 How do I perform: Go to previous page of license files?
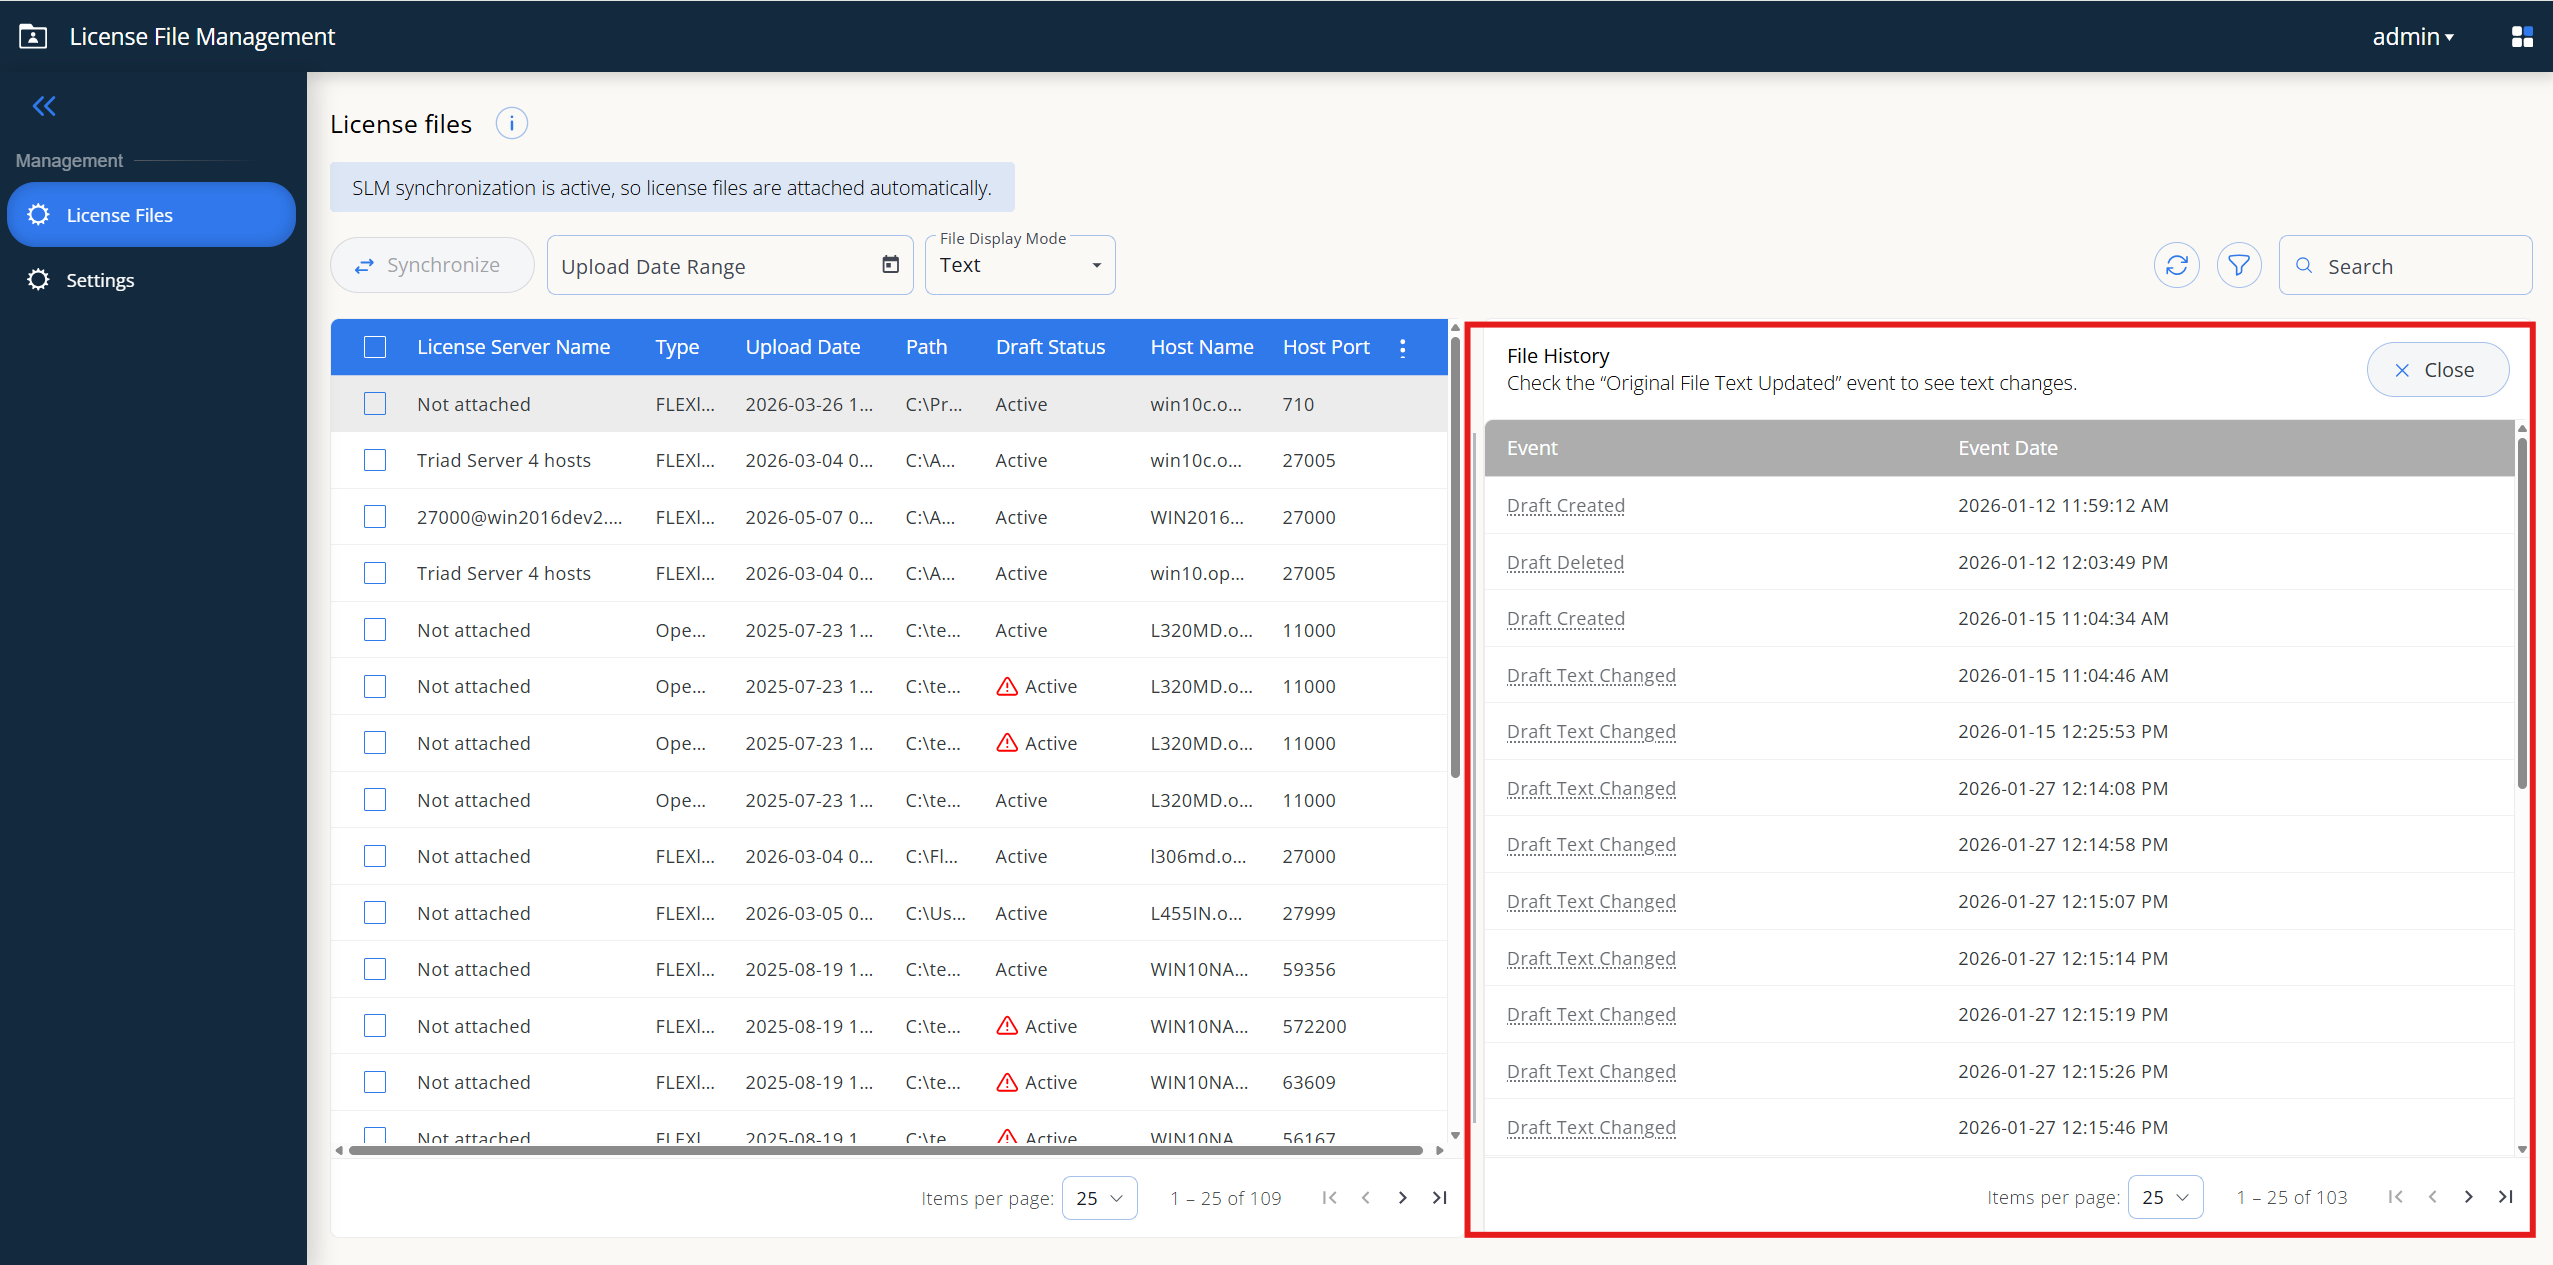click(1366, 1198)
